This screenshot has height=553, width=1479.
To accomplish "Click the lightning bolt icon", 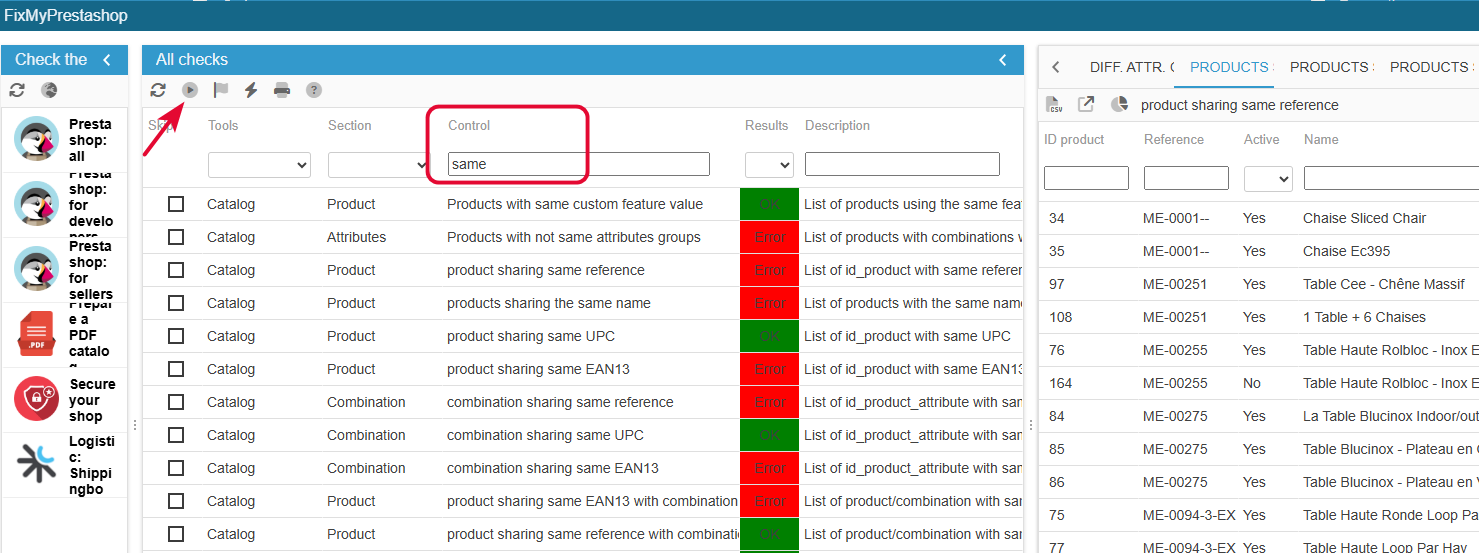I will [x=252, y=90].
